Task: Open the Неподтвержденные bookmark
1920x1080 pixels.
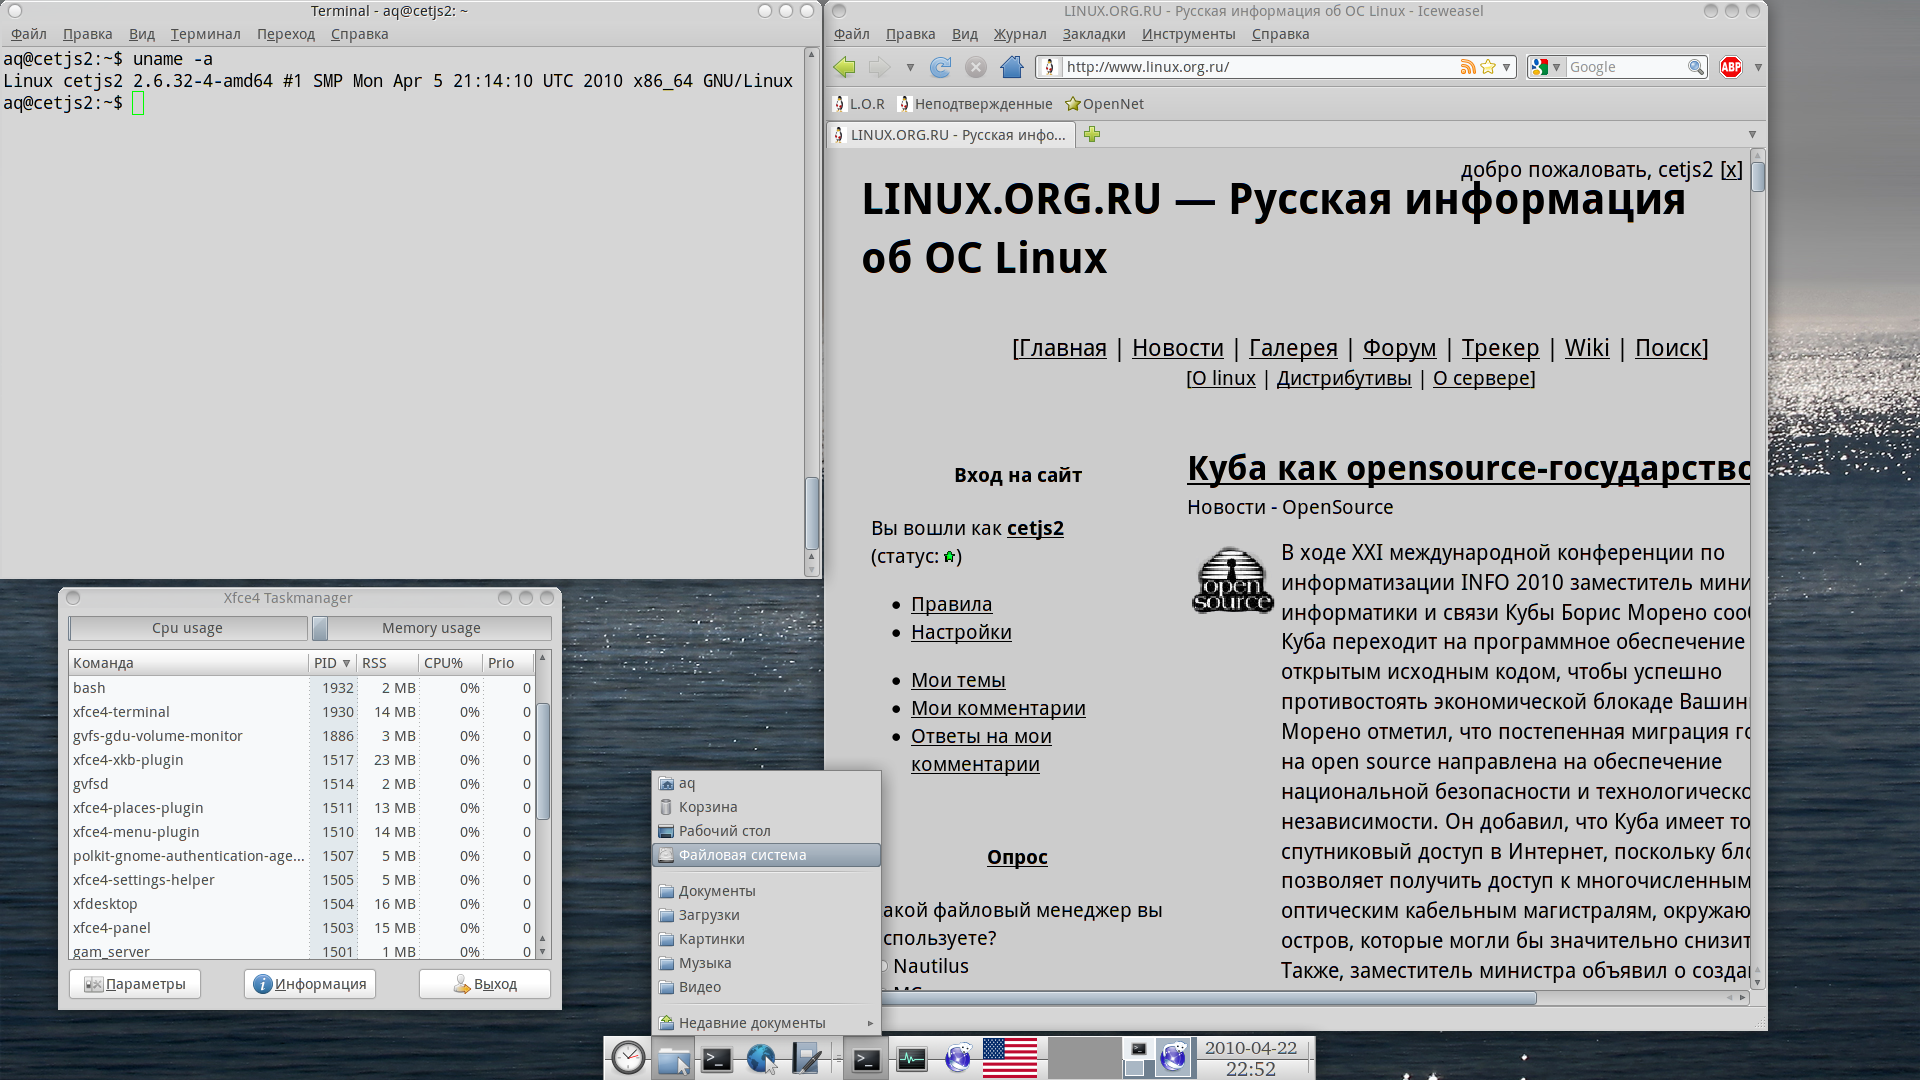Action: pyautogui.click(x=975, y=104)
